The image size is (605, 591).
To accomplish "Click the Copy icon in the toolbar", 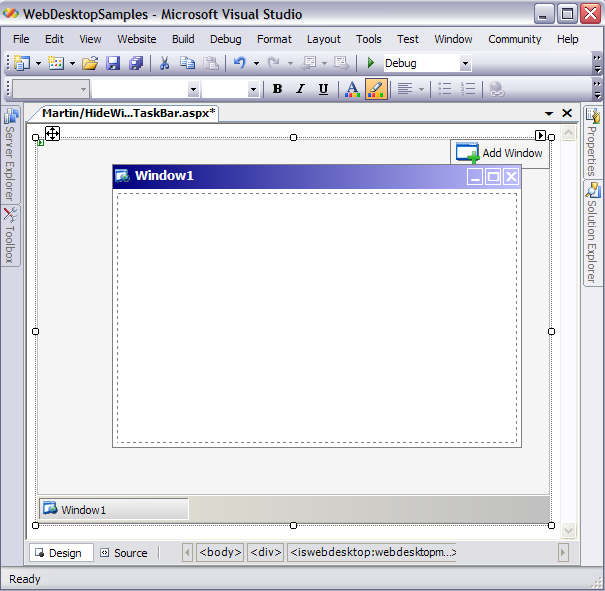I will click(x=187, y=63).
